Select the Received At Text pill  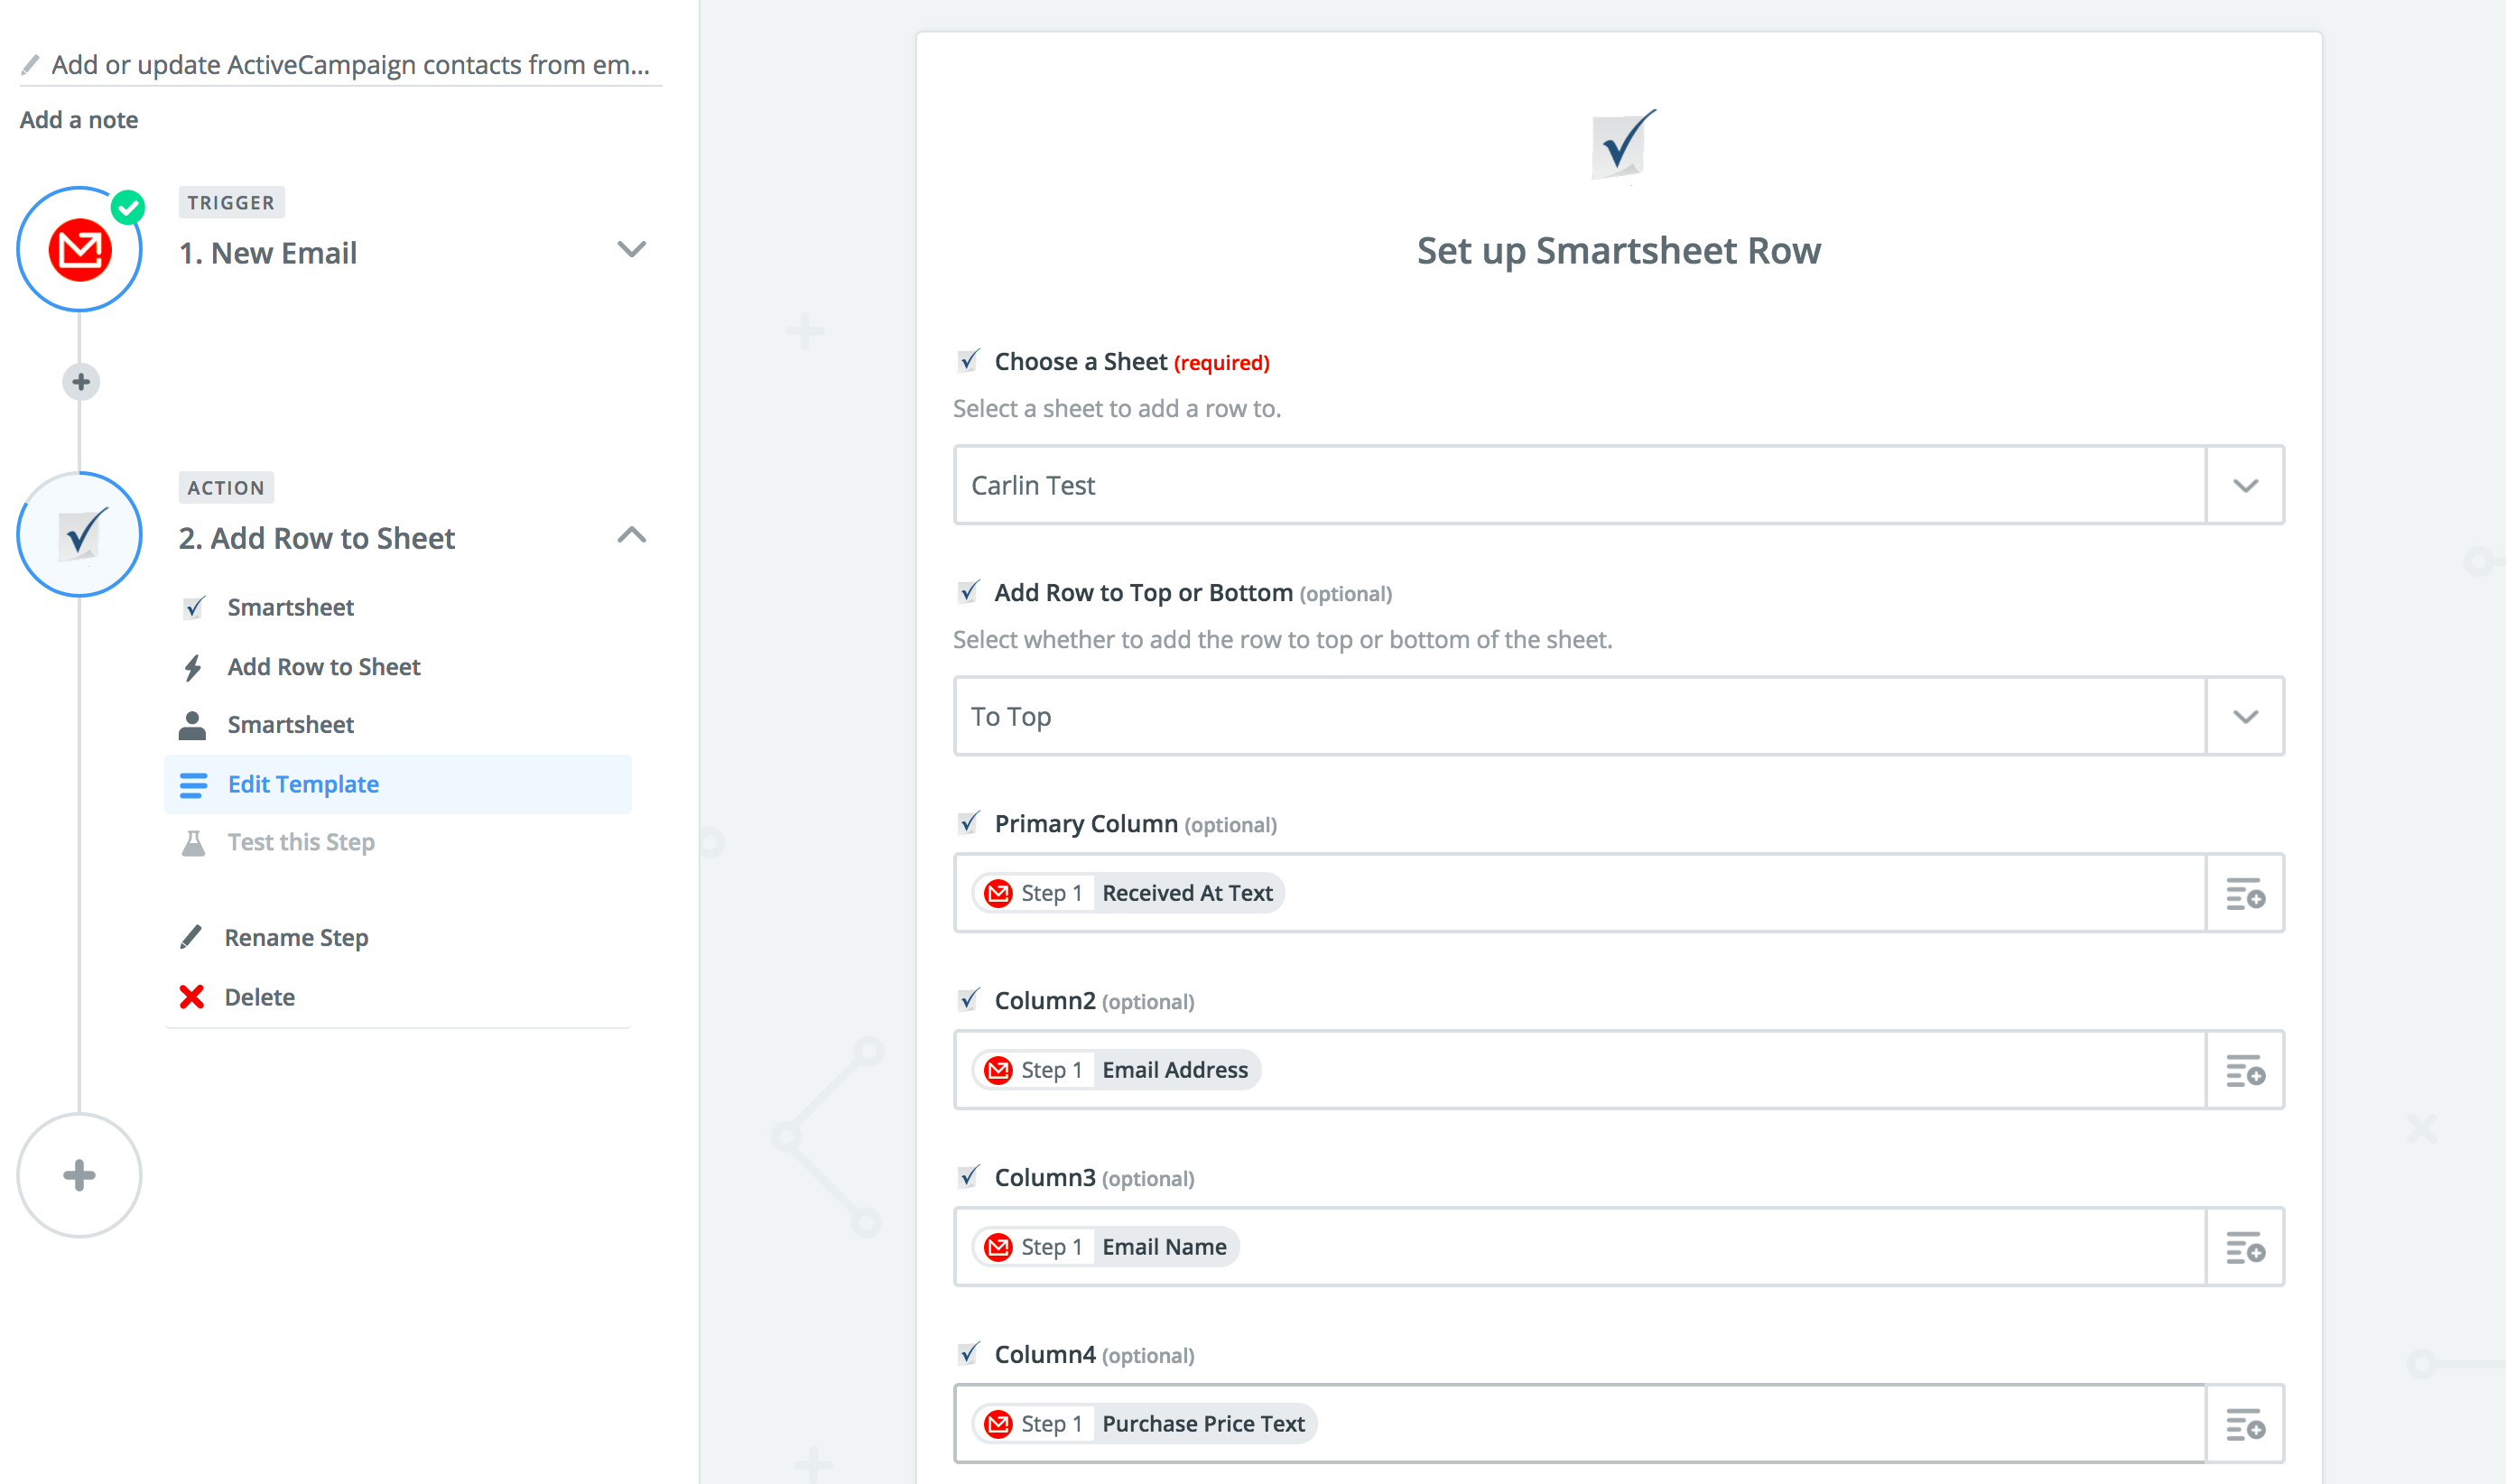pyautogui.click(x=1128, y=893)
